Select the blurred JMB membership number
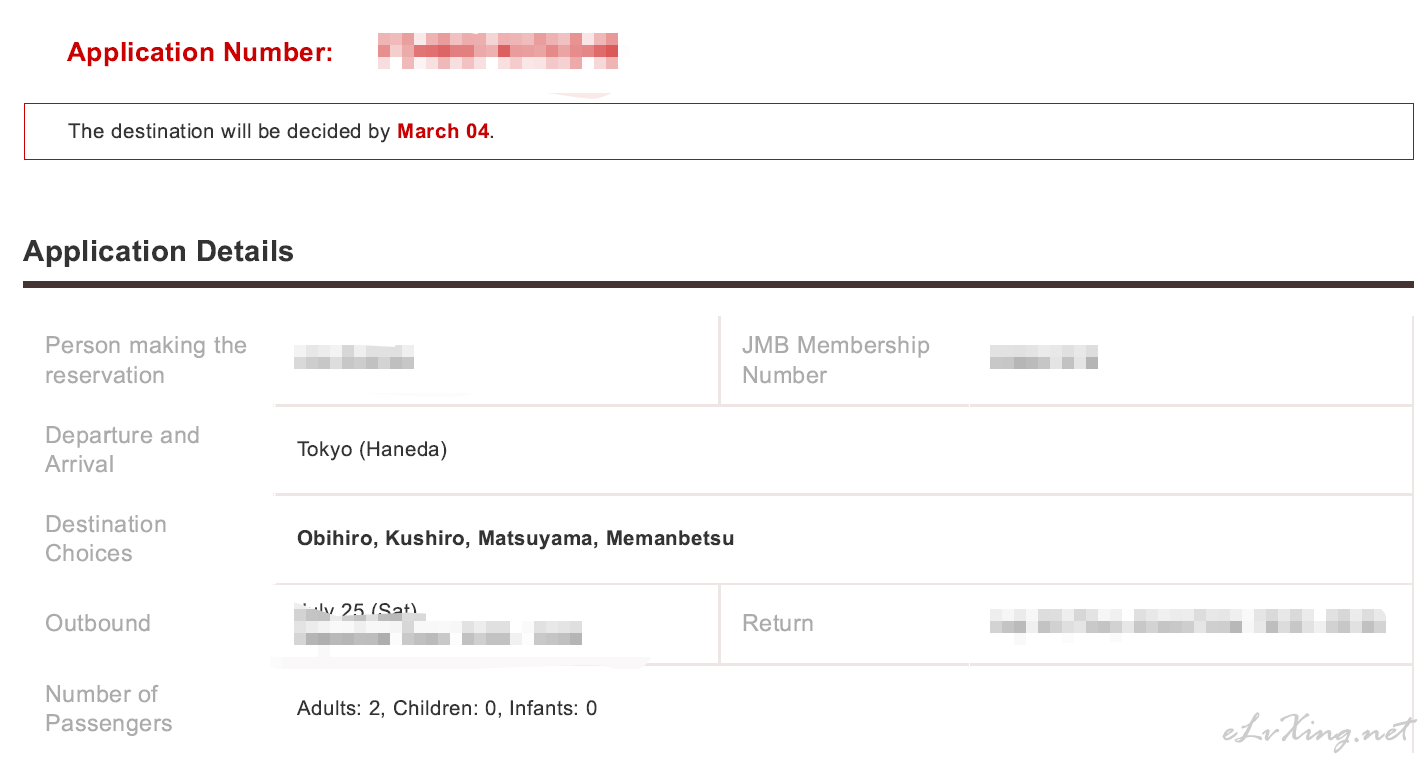The width and height of the screenshot is (1427, 765). pos(1044,357)
